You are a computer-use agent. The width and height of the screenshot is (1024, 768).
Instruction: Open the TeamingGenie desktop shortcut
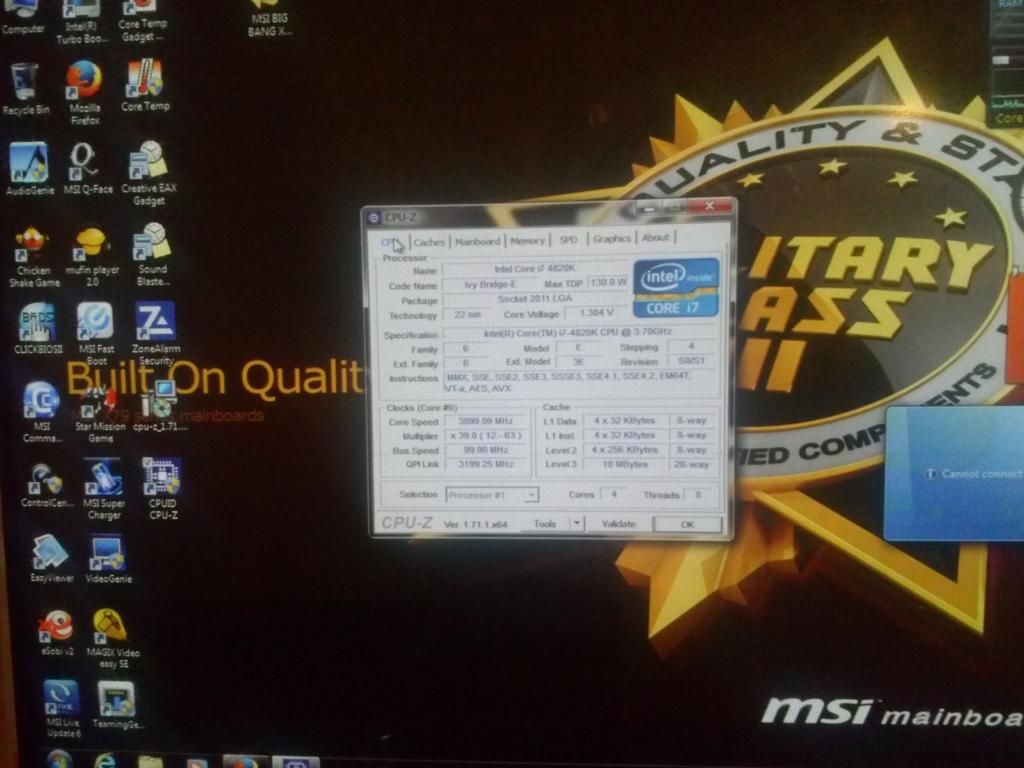pos(118,705)
